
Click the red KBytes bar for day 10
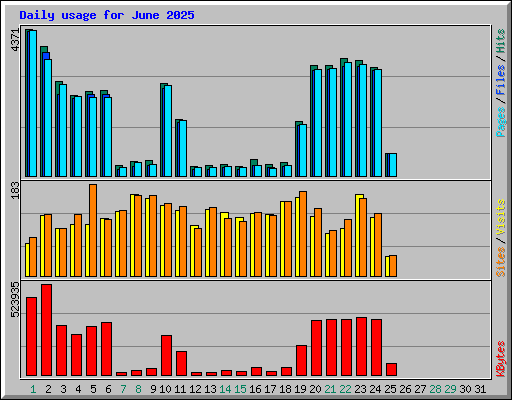tap(166, 355)
